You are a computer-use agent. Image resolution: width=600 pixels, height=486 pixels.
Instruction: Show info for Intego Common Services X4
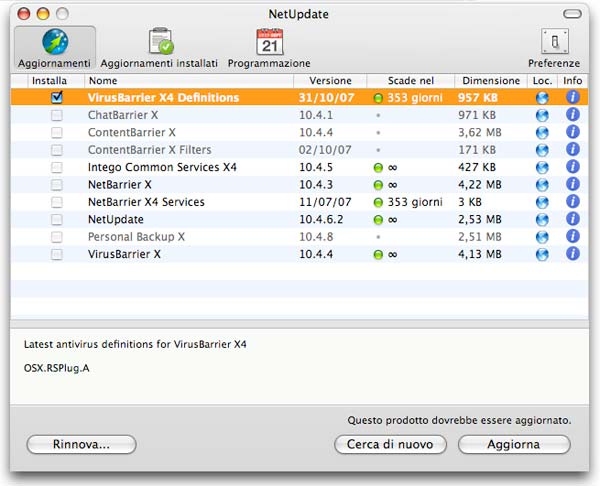point(572,167)
